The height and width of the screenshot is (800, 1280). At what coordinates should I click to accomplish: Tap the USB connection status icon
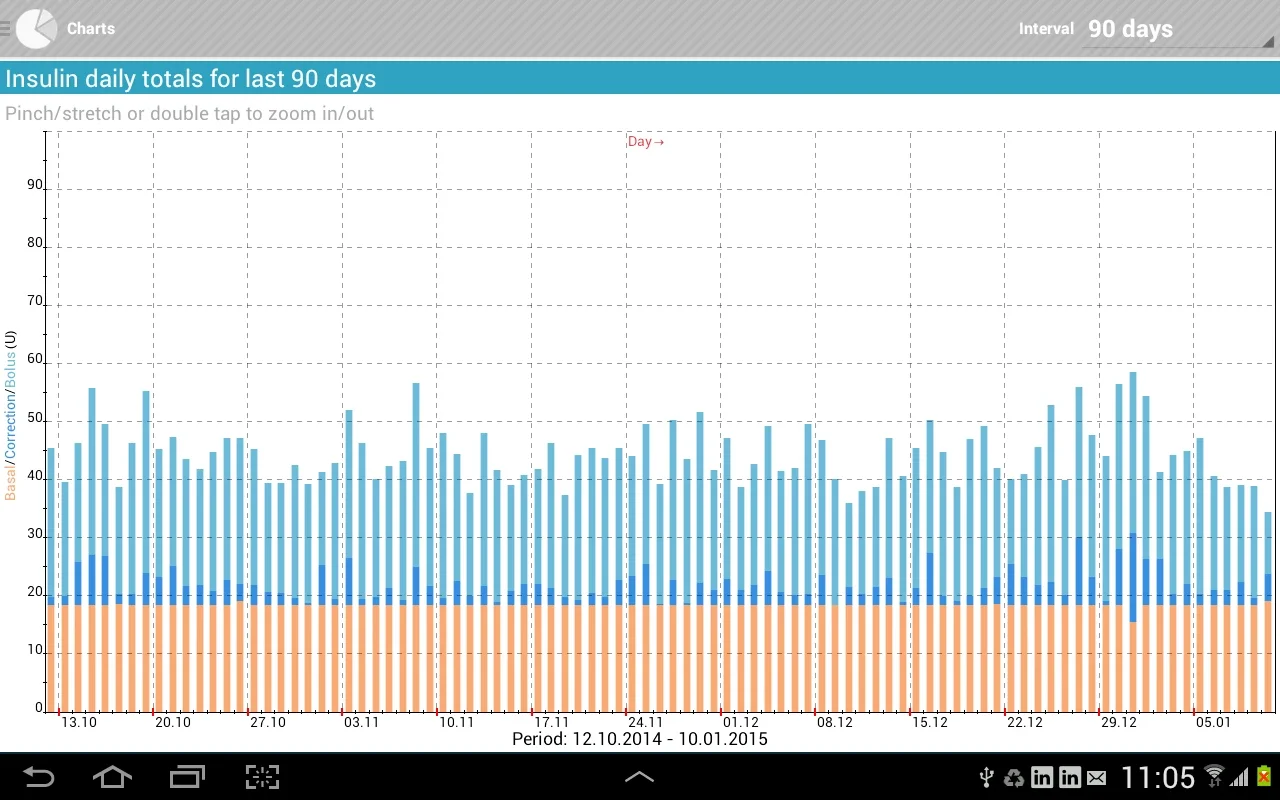coord(986,777)
